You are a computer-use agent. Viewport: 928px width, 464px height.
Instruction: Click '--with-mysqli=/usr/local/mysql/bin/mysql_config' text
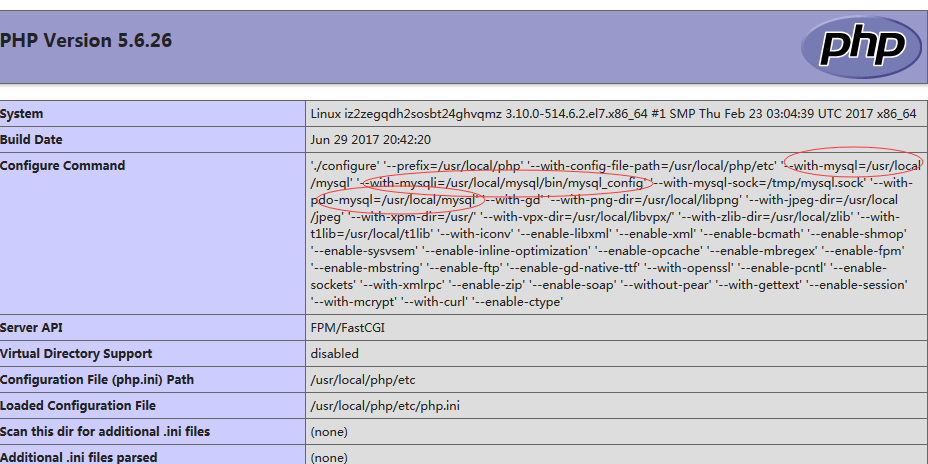click(503, 183)
